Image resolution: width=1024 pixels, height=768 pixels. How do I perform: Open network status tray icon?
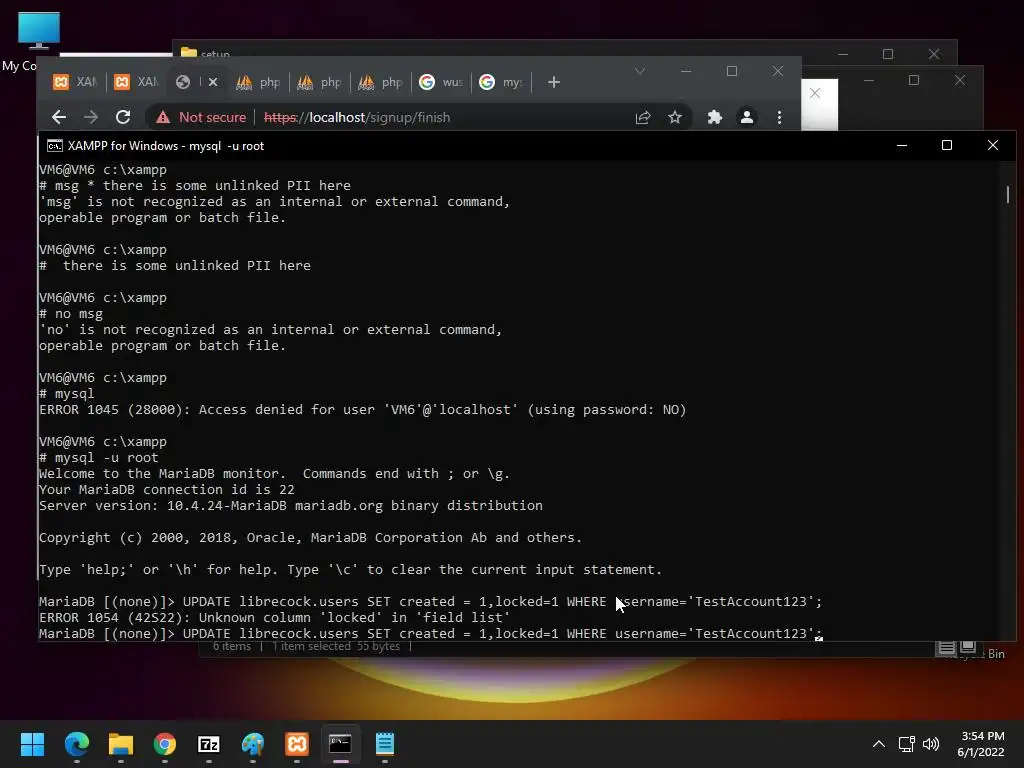tap(906, 744)
